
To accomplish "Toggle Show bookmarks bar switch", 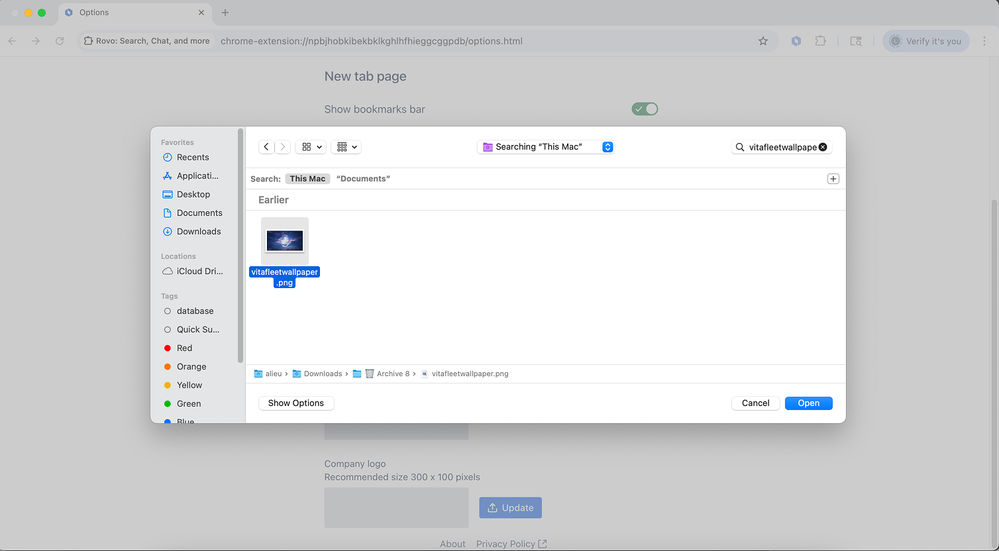I will (645, 109).
